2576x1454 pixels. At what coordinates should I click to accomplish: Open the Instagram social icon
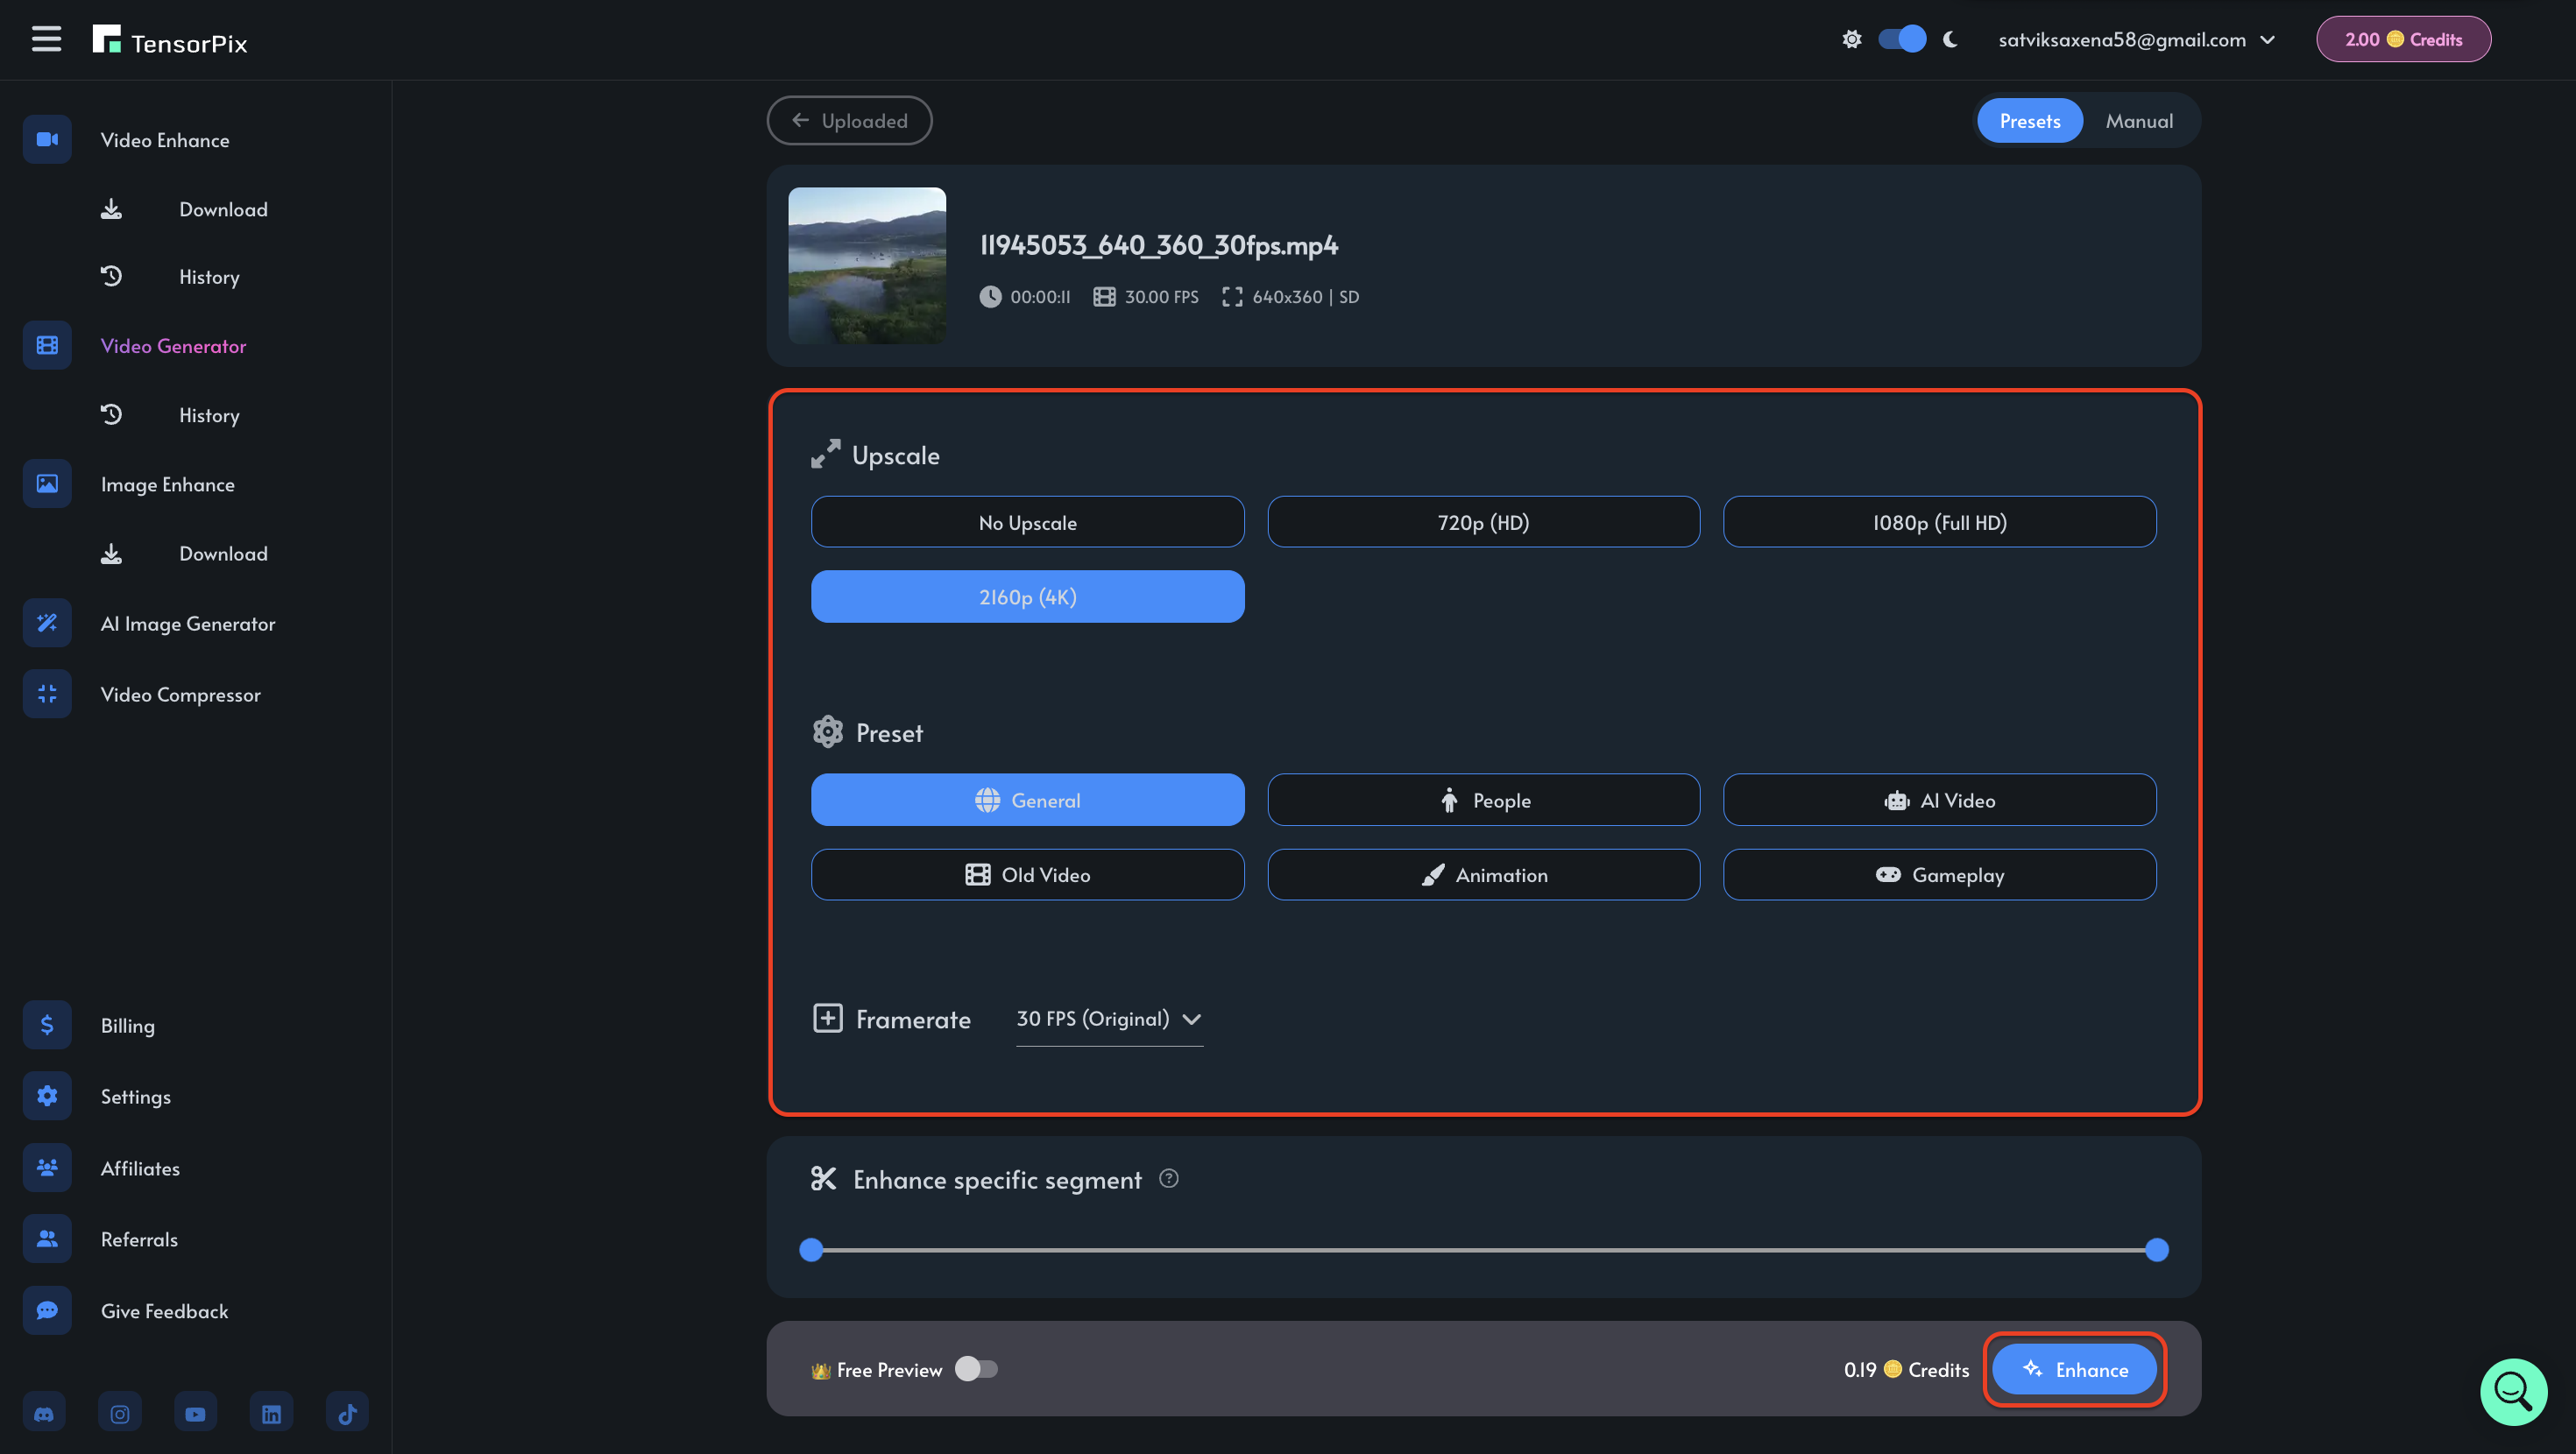[x=120, y=1413]
